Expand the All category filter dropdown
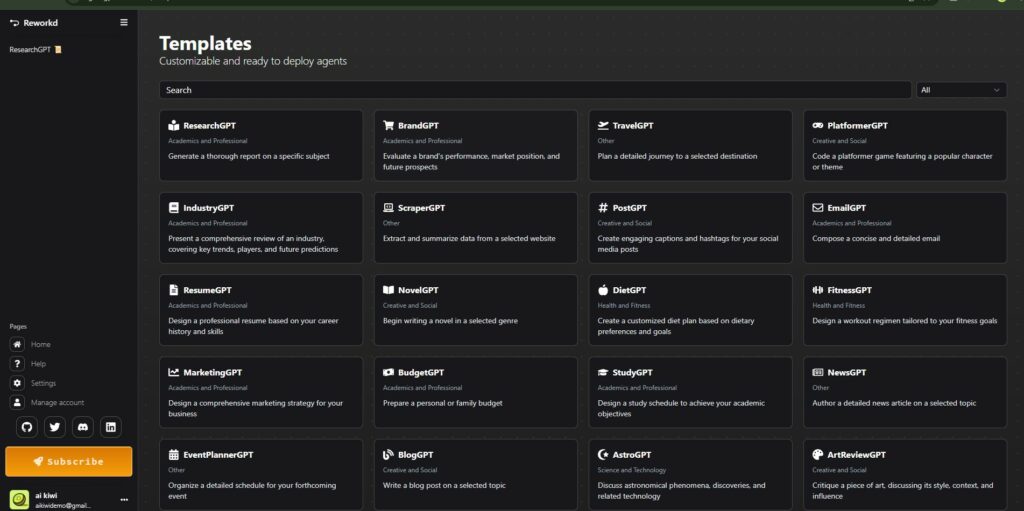Image resolution: width=1024 pixels, height=511 pixels. pyautogui.click(x=961, y=90)
